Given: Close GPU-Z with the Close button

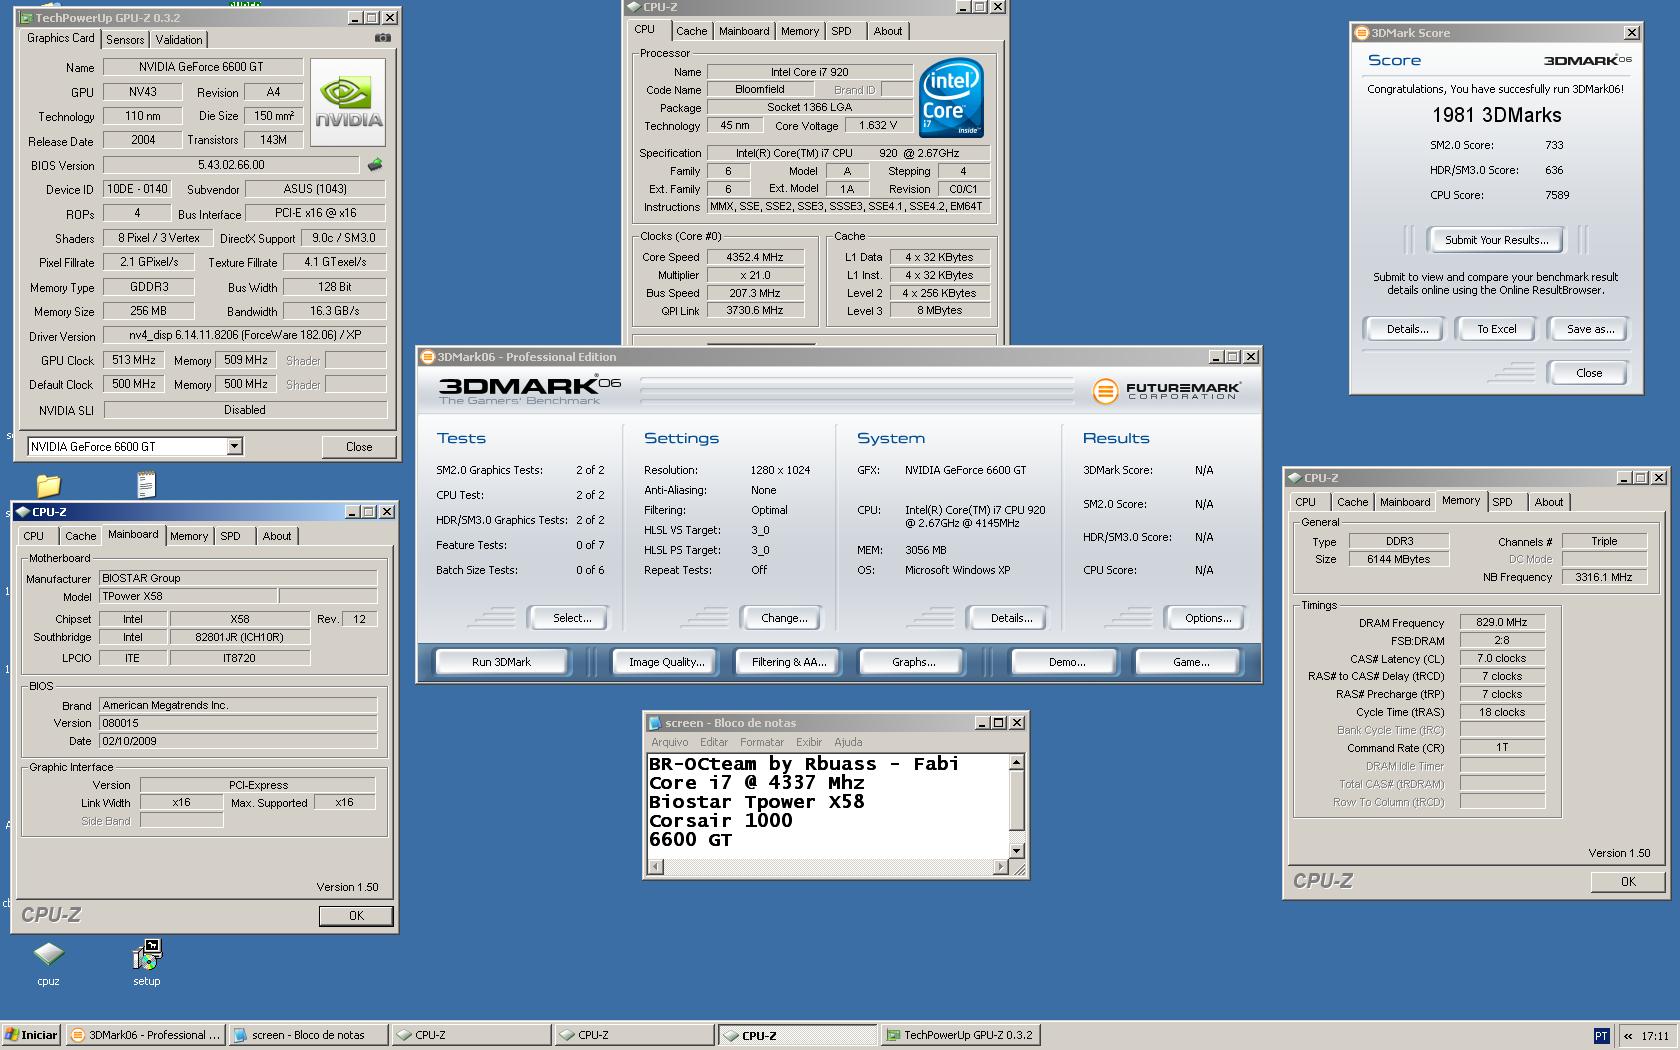Looking at the screenshot, I should (359, 447).
